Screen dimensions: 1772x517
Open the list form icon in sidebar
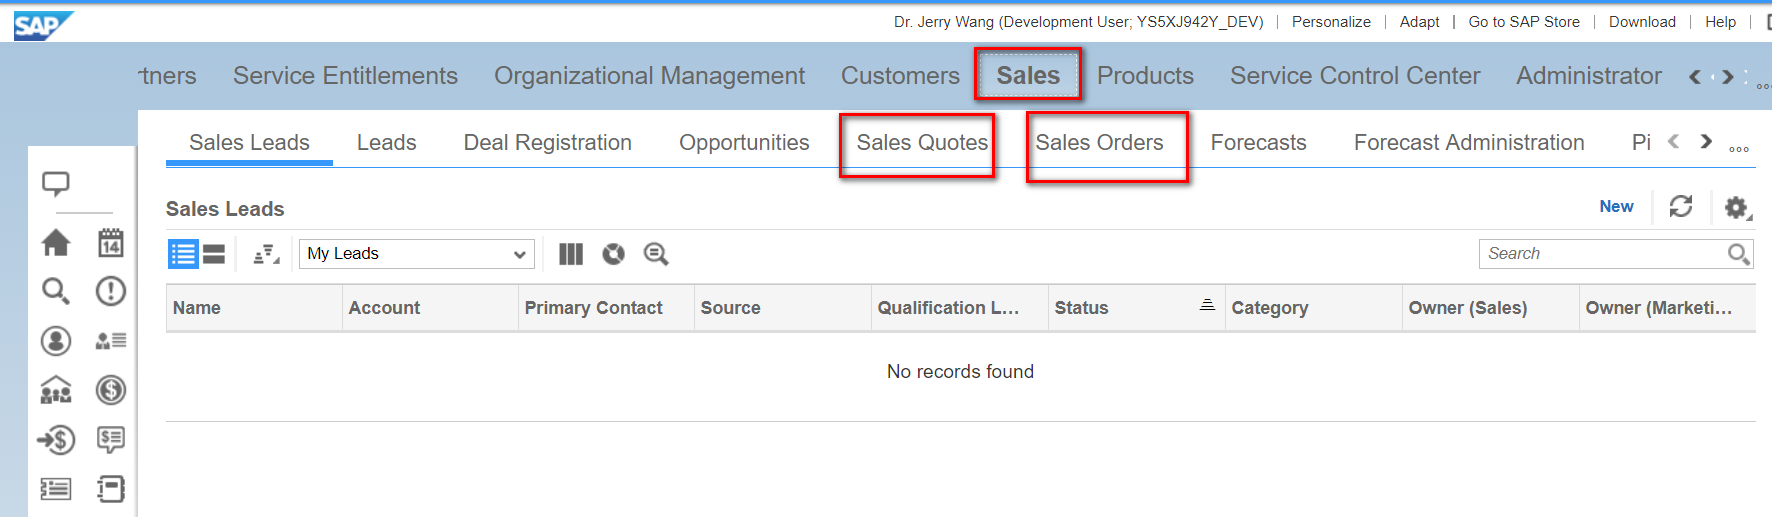(56, 489)
